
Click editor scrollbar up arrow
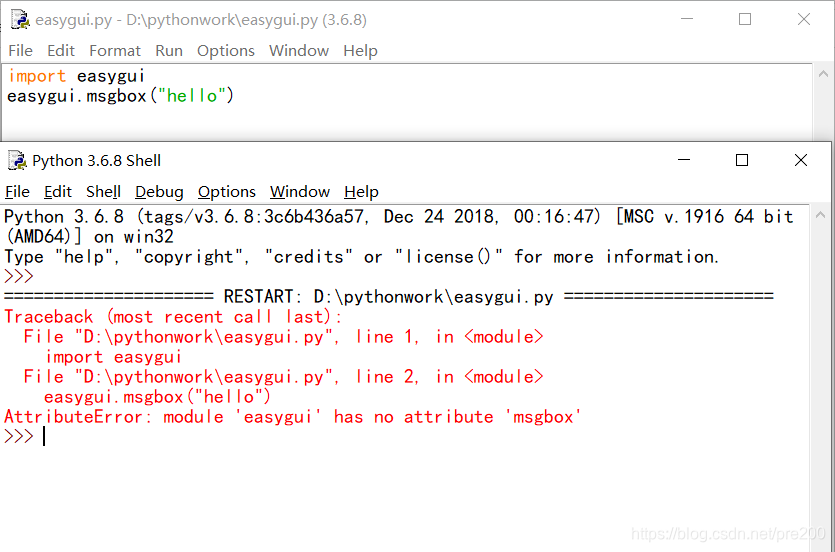(x=823, y=74)
